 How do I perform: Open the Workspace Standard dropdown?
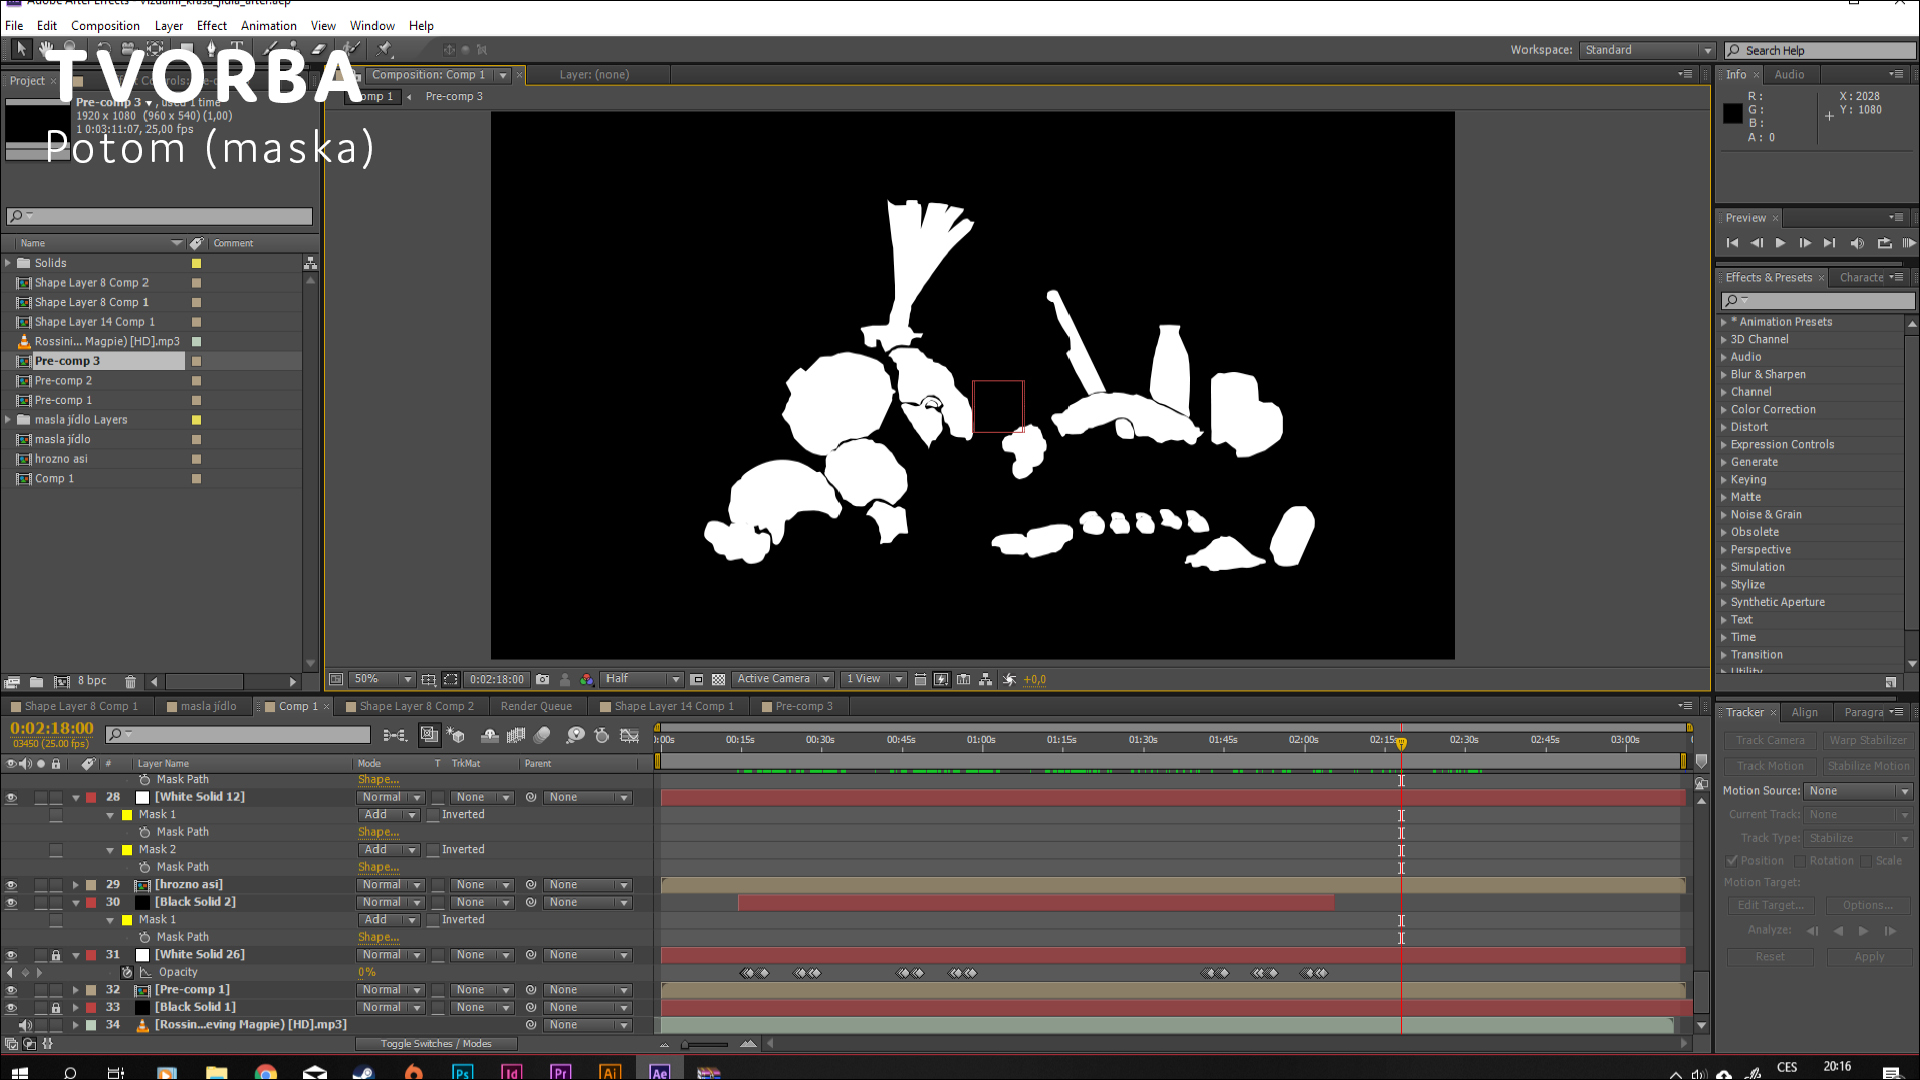point(1647,50)
